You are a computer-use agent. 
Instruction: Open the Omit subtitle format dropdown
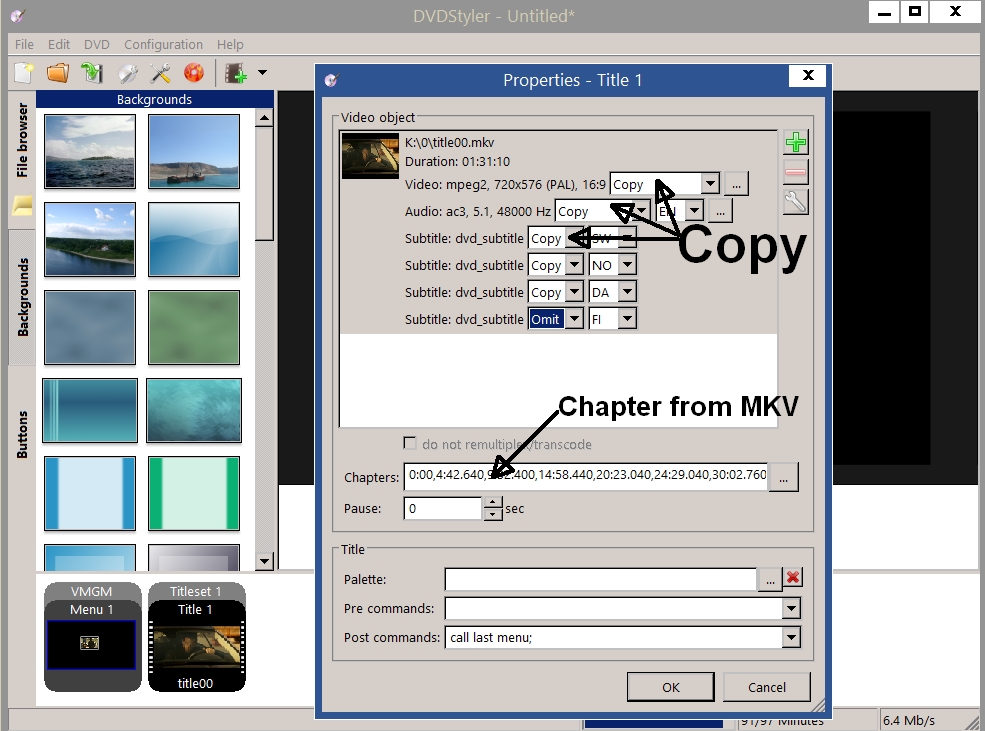(574, 319)
